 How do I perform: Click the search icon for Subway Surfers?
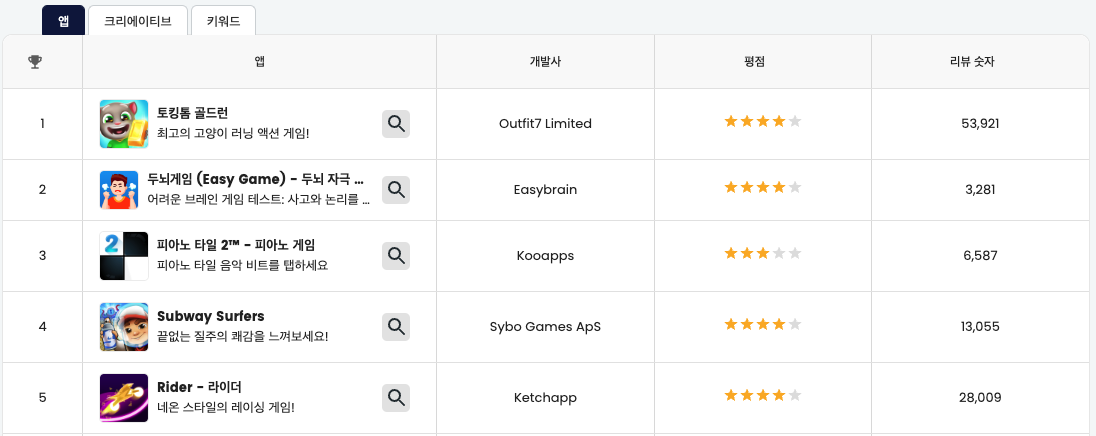click(x=396, y=326)
